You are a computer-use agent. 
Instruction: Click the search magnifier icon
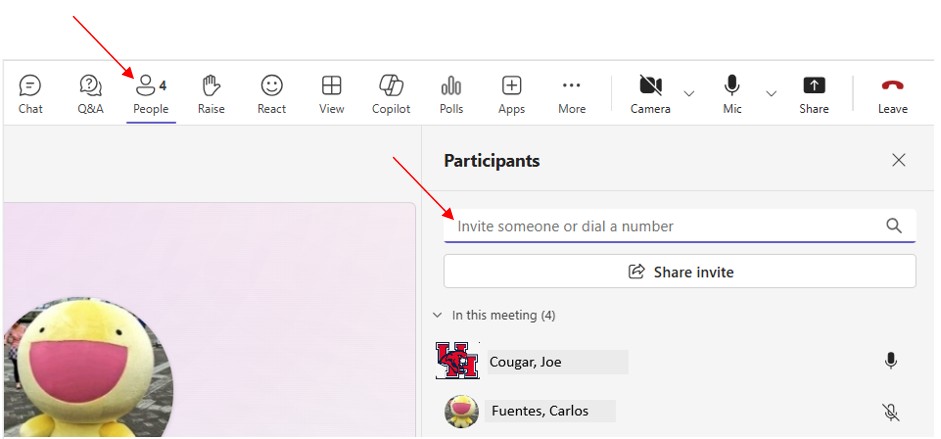[894, 226]
